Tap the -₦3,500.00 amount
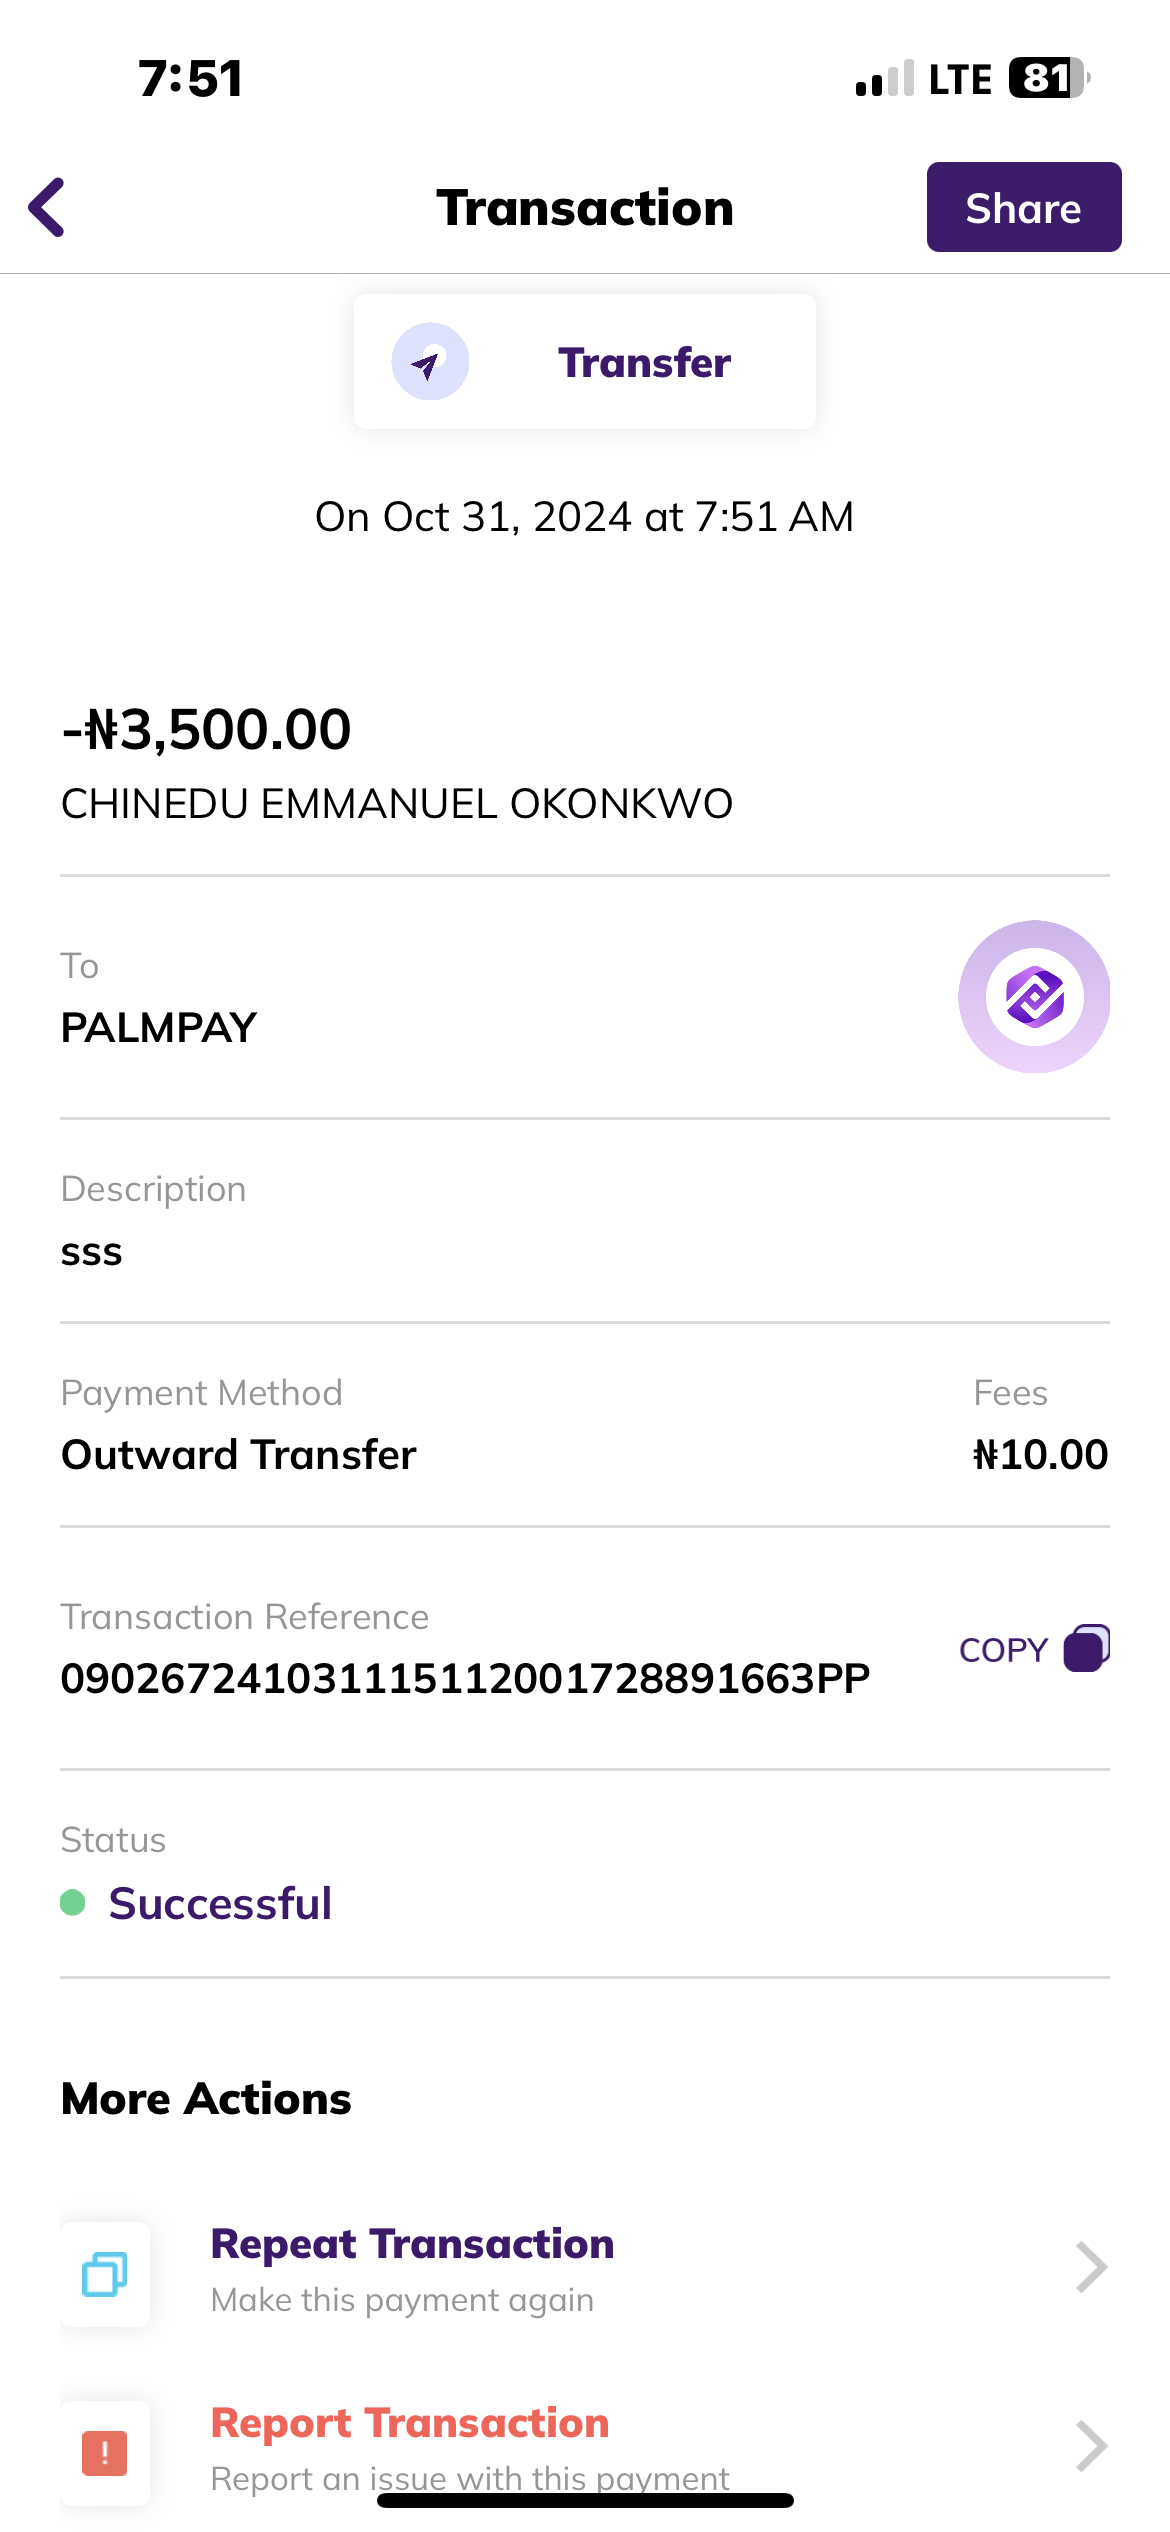Viewport: 1170px width, 2532px height. (207, 729)
